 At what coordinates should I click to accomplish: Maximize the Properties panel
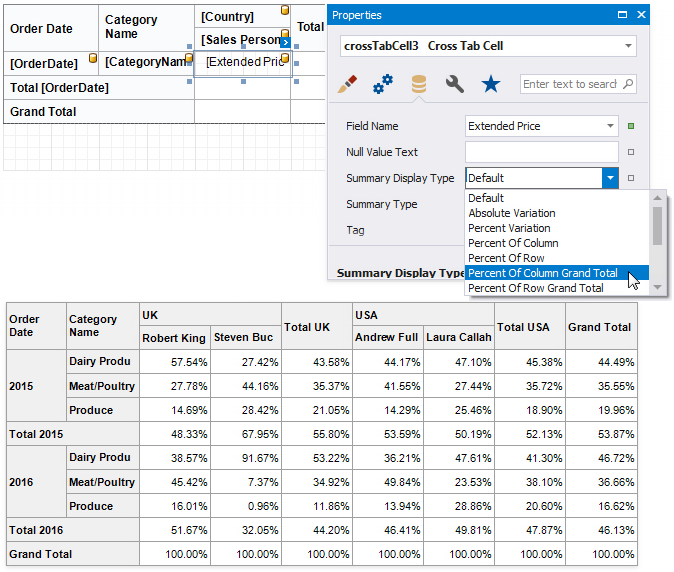(x=623, y=15)
